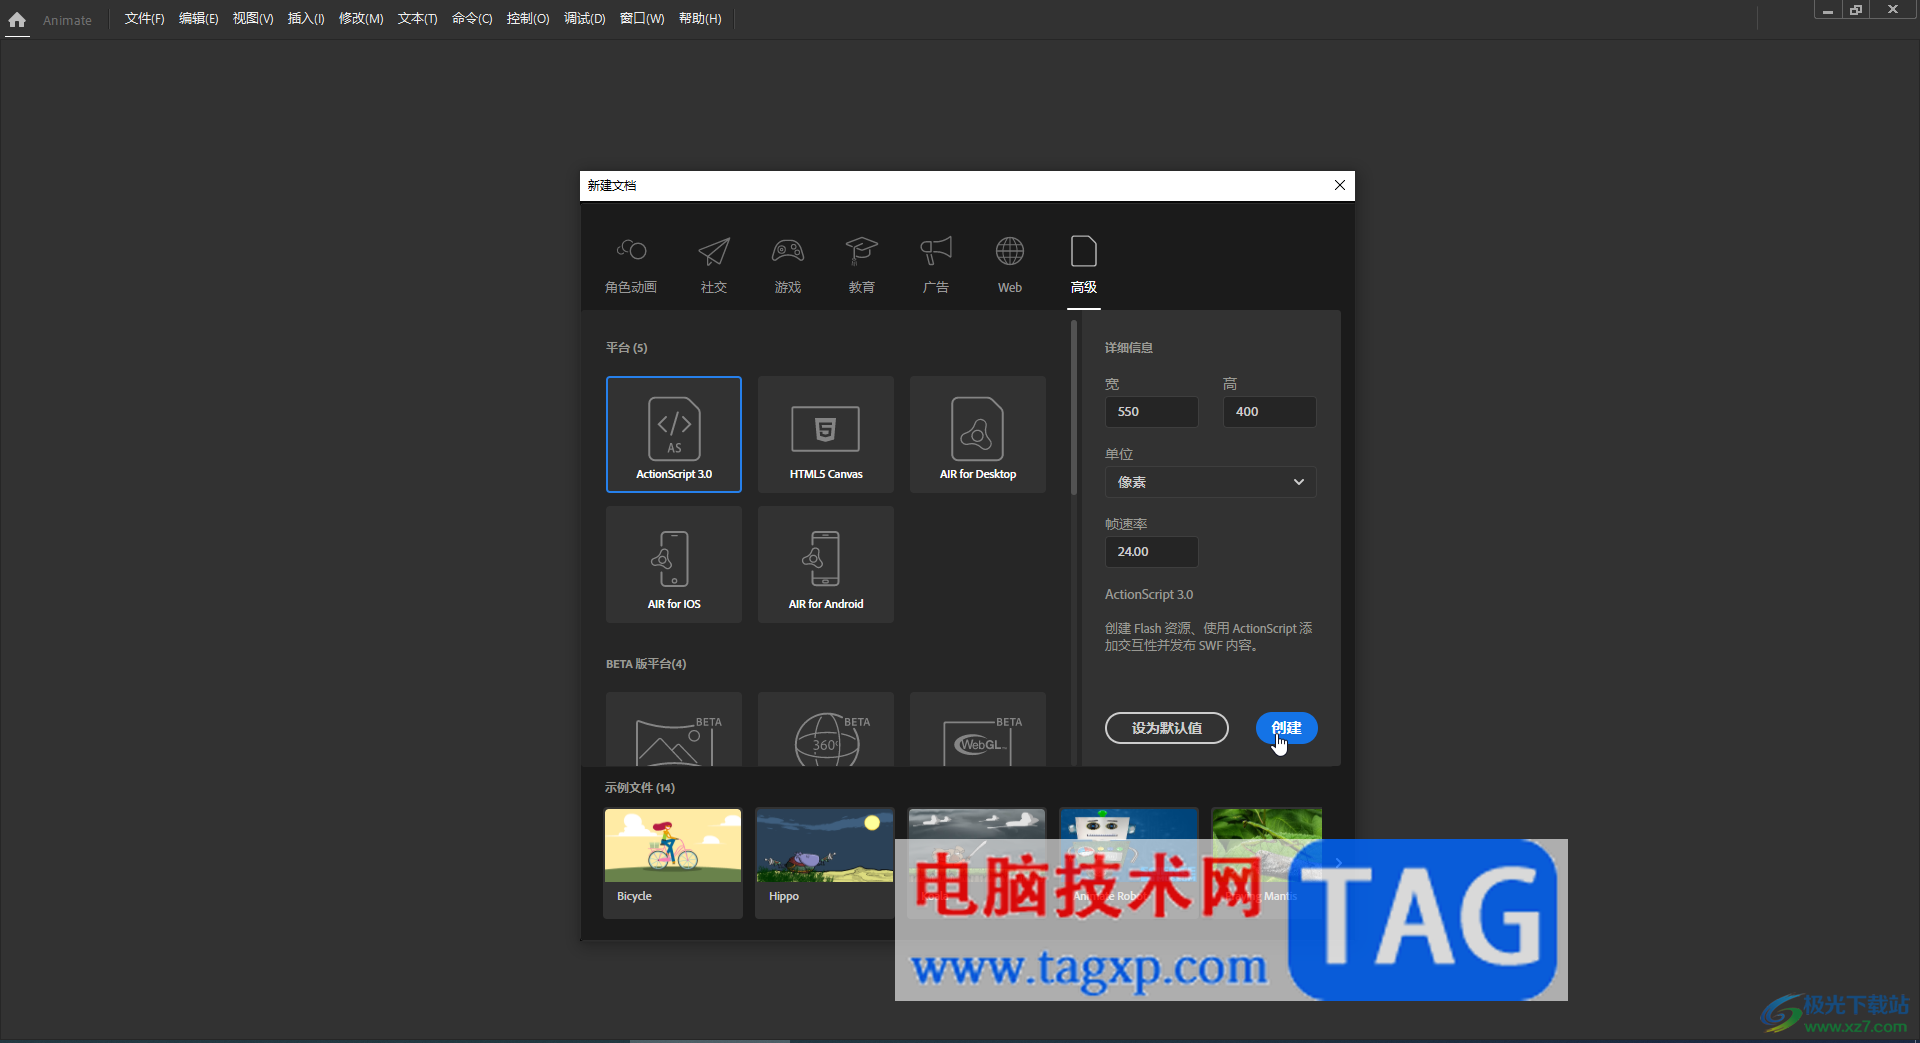Select the BETA landscape image platform icon

674,729
